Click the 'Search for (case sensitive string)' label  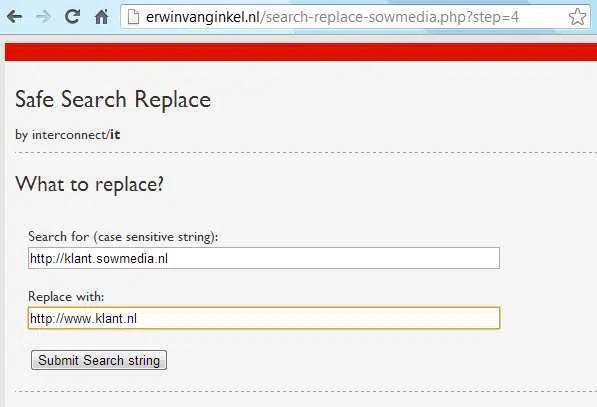(123, 236)
